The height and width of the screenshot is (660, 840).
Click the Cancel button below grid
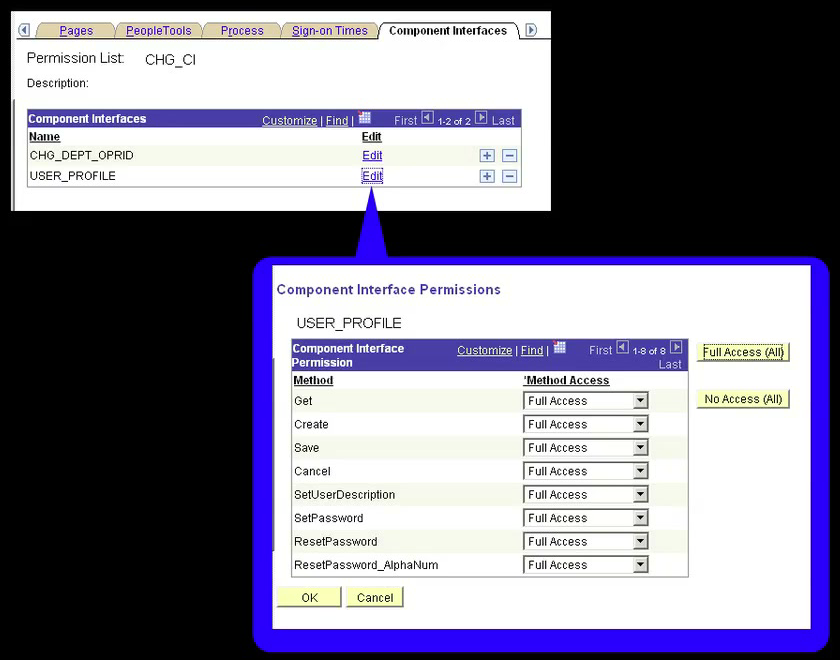pyautogui.click(x=374, y=597)
